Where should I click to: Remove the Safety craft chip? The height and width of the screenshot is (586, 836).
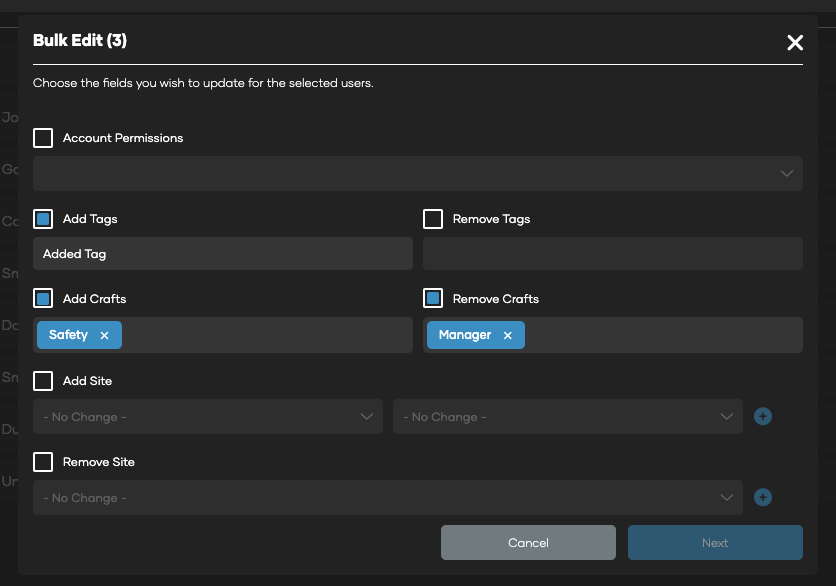tap(104, 335)
